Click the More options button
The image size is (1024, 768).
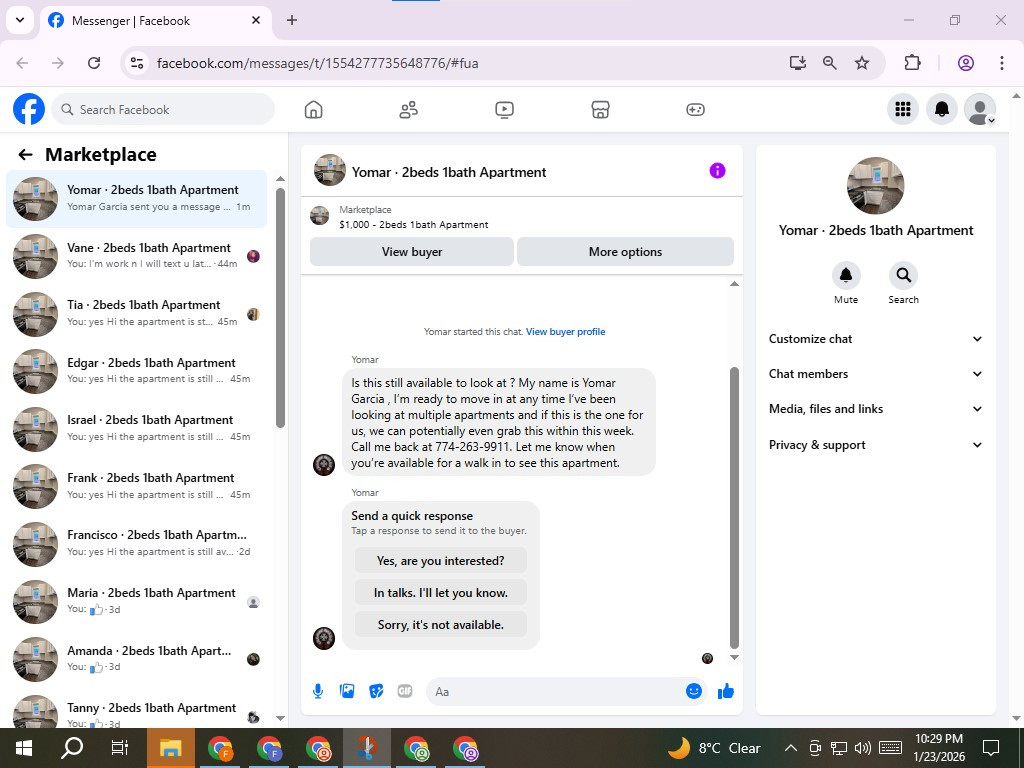(625, 251)
